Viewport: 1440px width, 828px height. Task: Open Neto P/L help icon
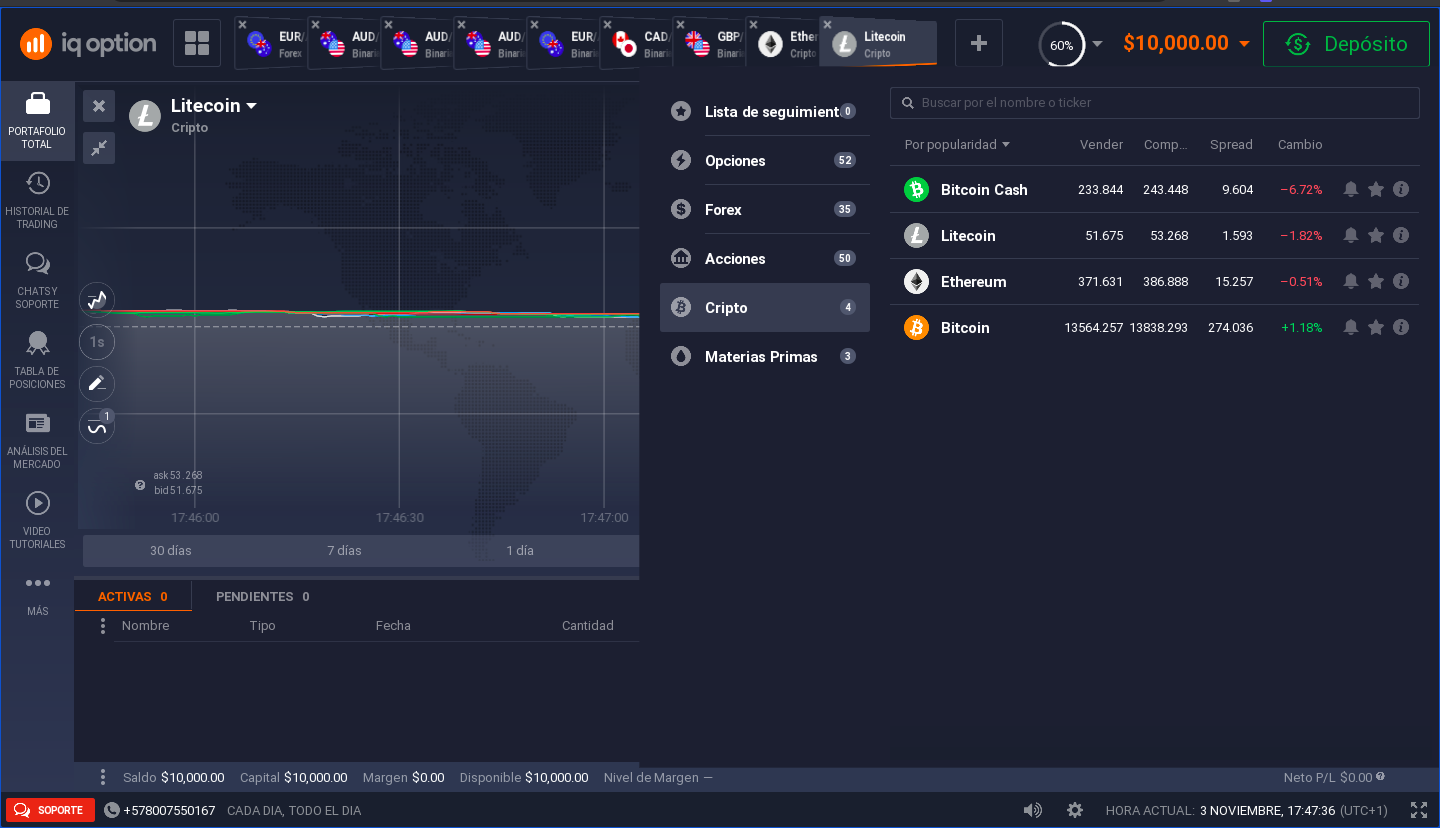point(1380,776)
